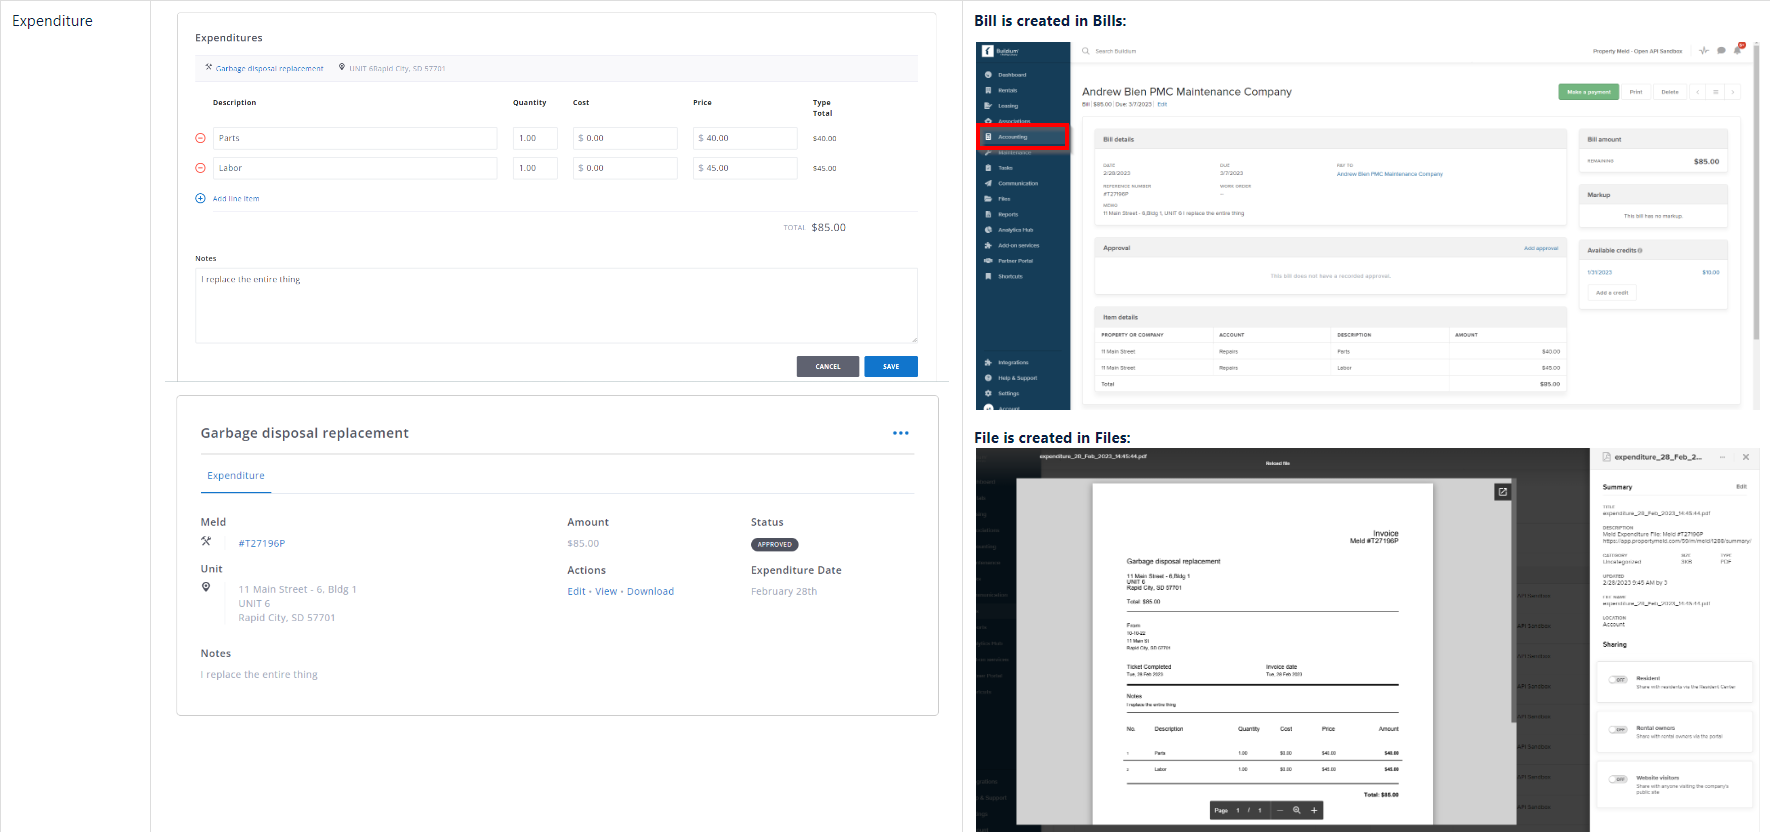Toggle Resident sharing switch
The height and width of the screenshot is (832, 1770).
(1618, 680)
